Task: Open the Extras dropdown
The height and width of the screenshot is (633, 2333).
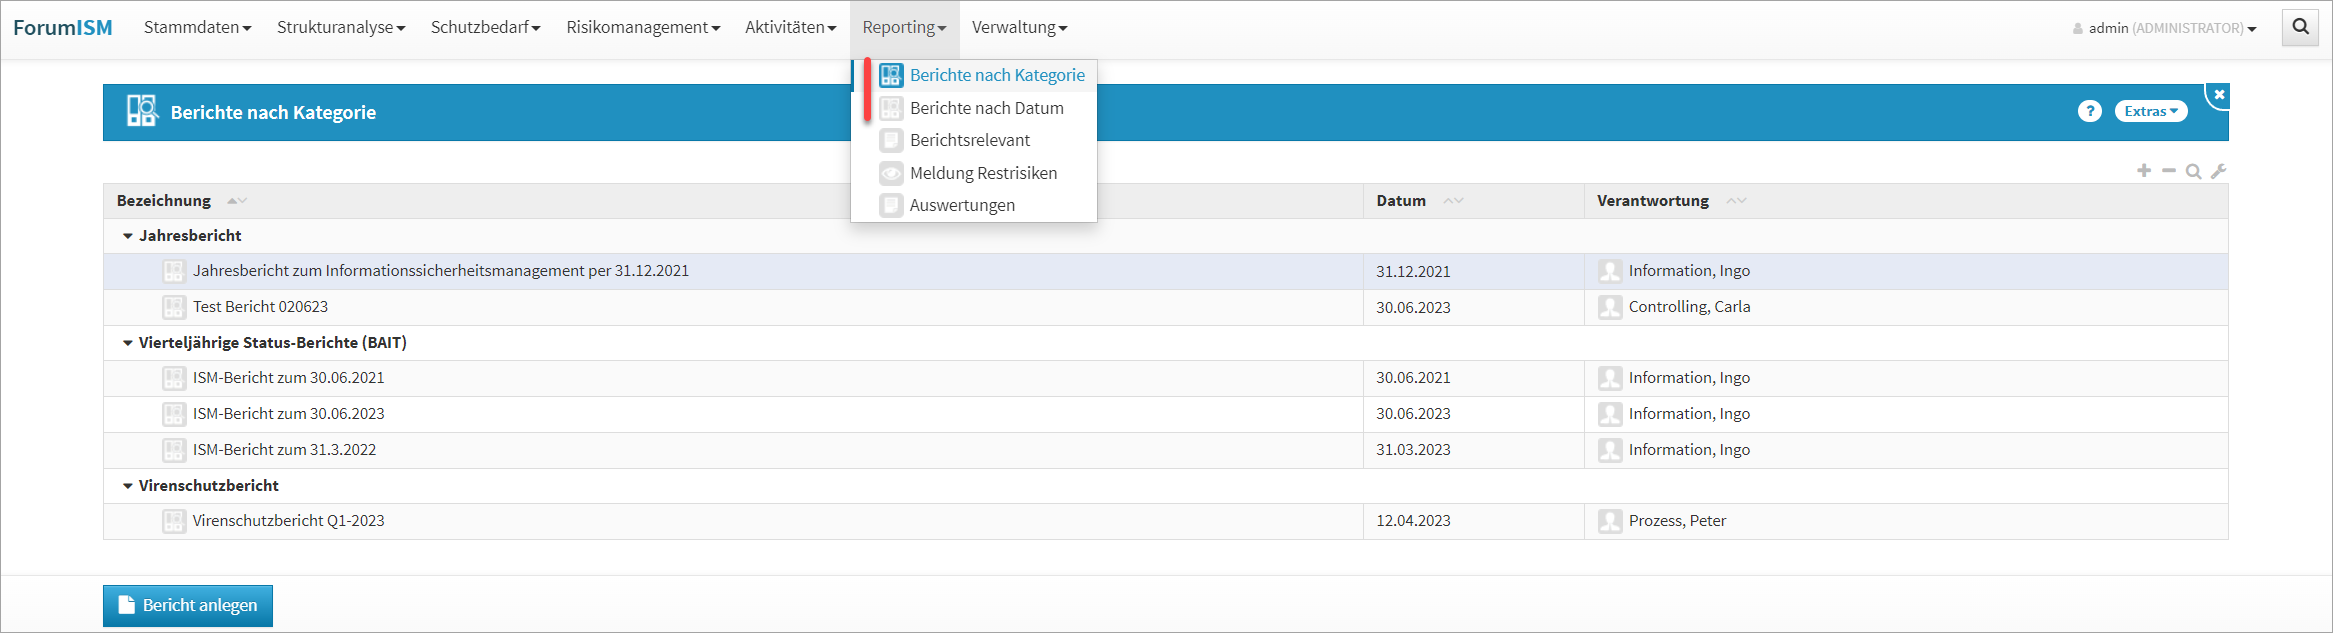Action: [x=2150, y=111]
